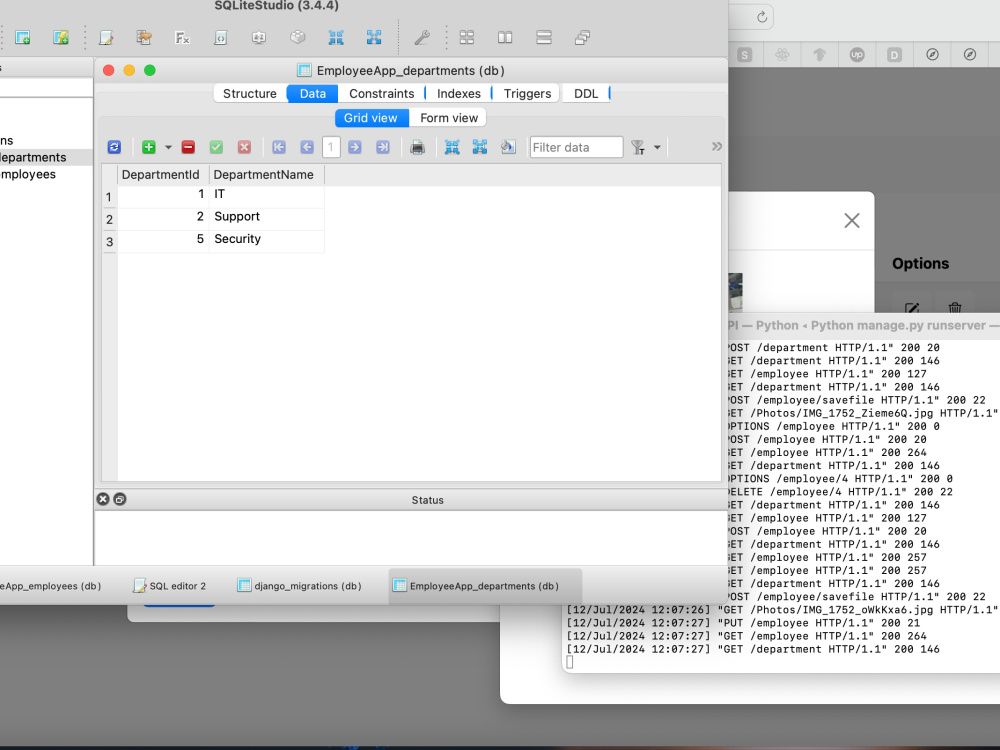Apply filter with the funnel icon

(x=638, y=147)
